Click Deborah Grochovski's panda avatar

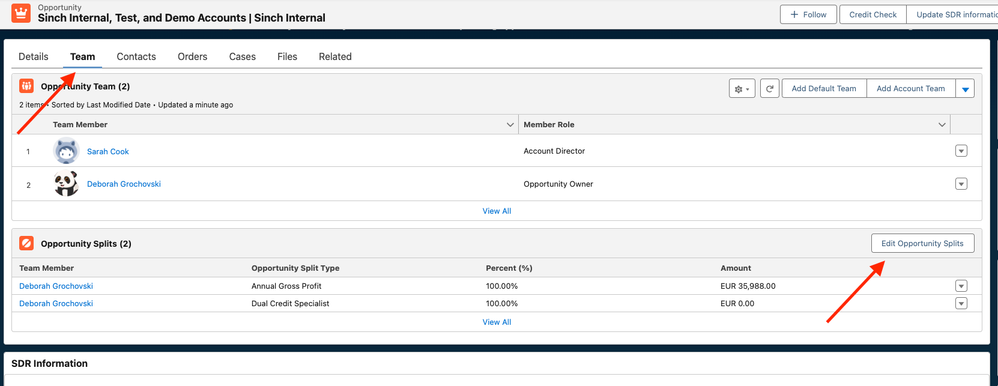(66, 184)
